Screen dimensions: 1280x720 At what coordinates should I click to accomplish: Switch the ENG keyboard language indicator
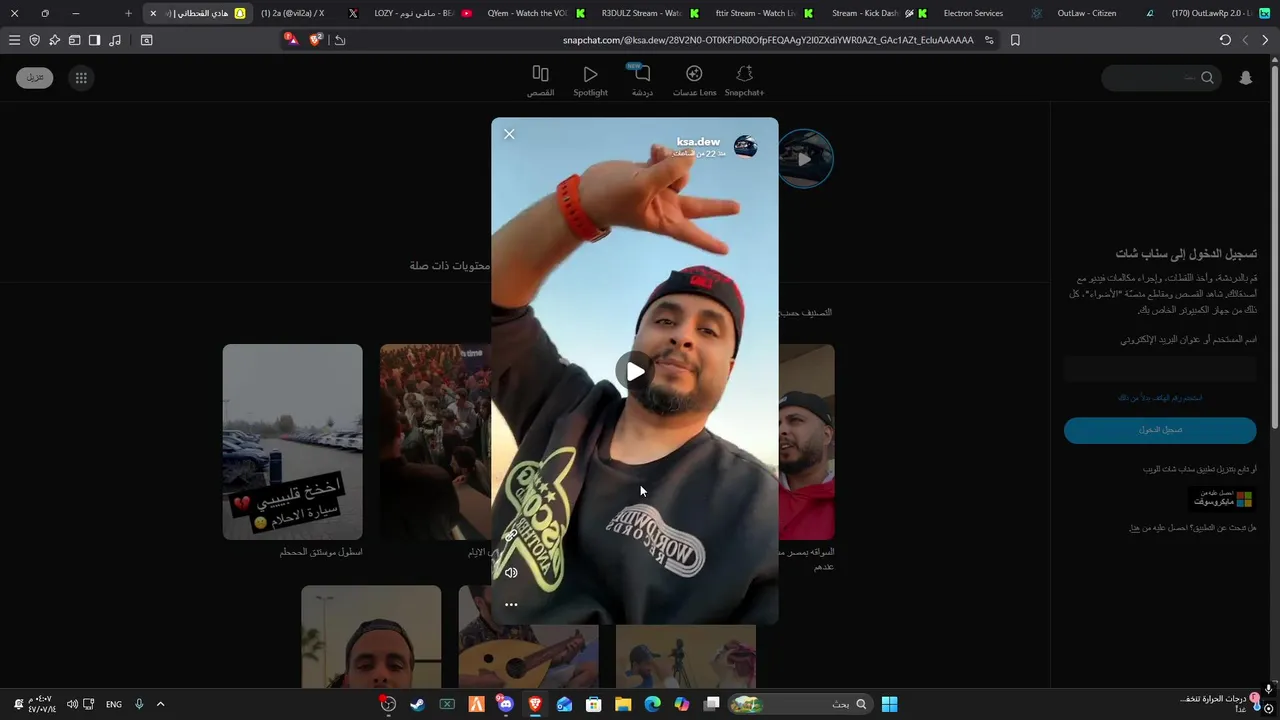[x=114, y=704]
